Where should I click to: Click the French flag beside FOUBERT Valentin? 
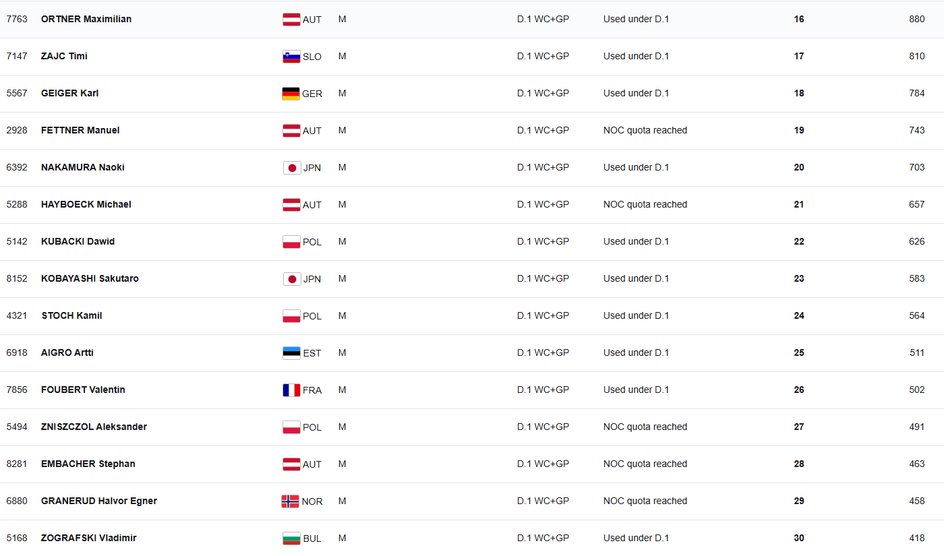[291, 390]
